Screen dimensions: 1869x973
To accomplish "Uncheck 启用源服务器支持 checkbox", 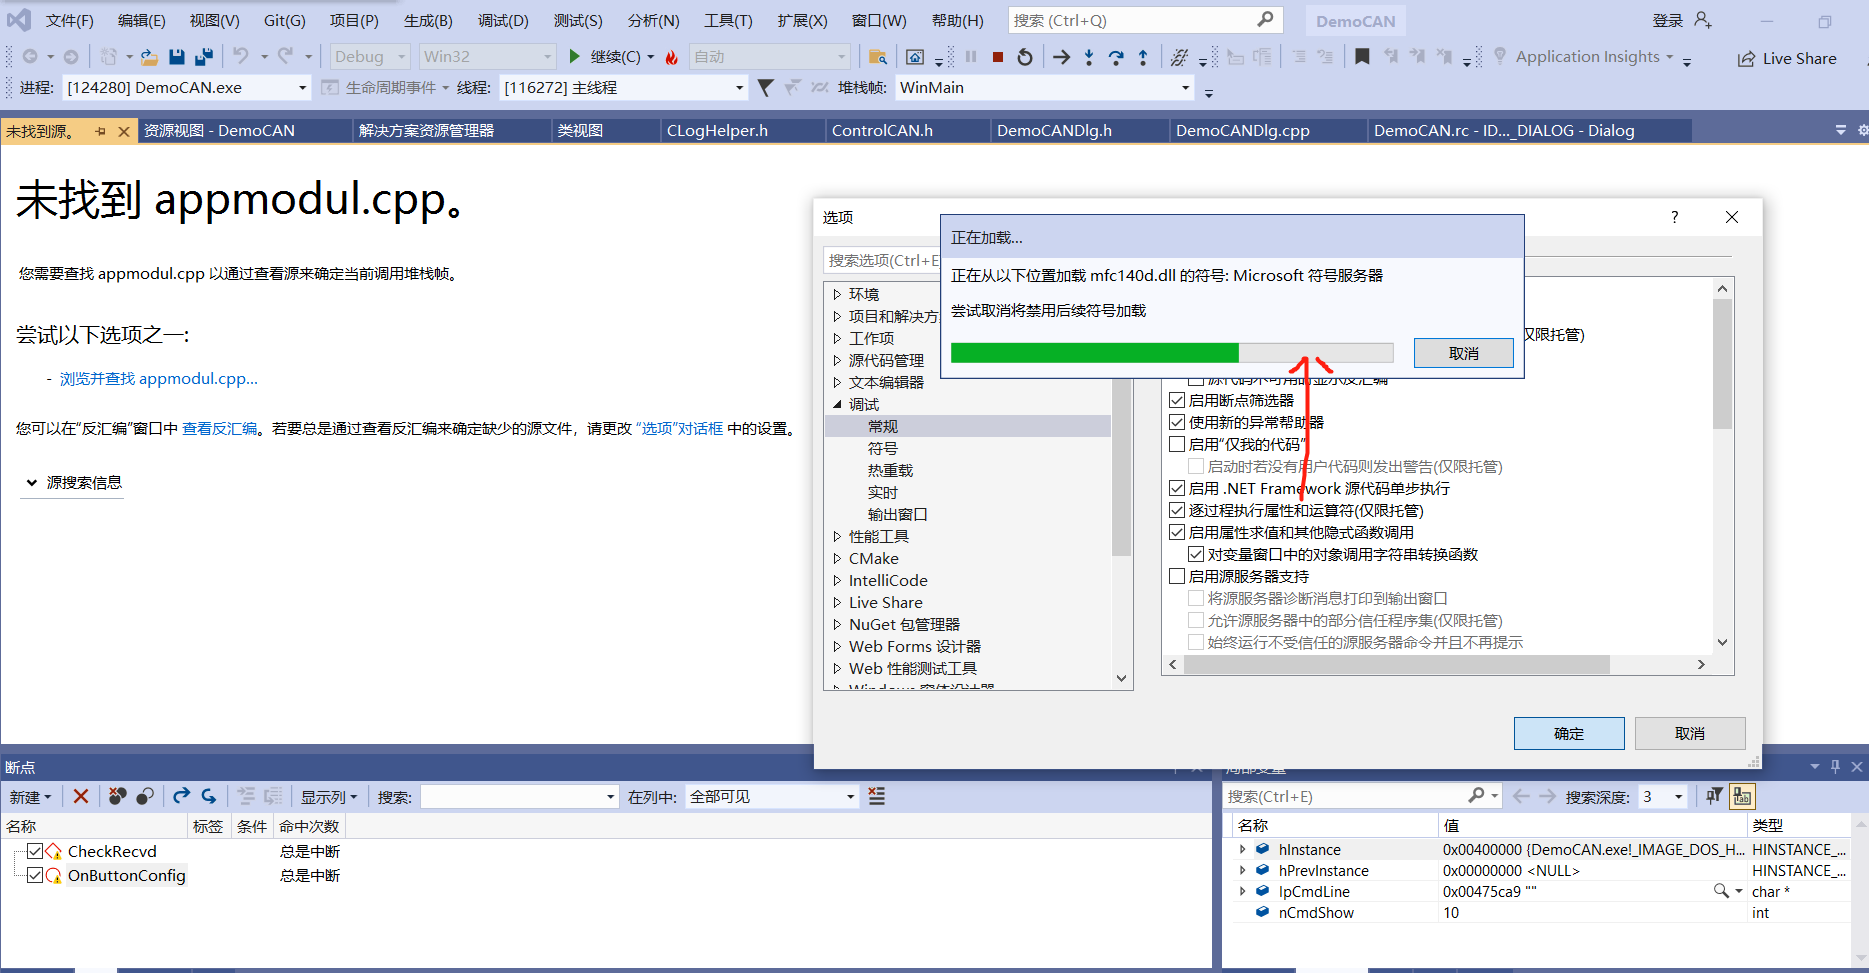I will [1178, 575].
